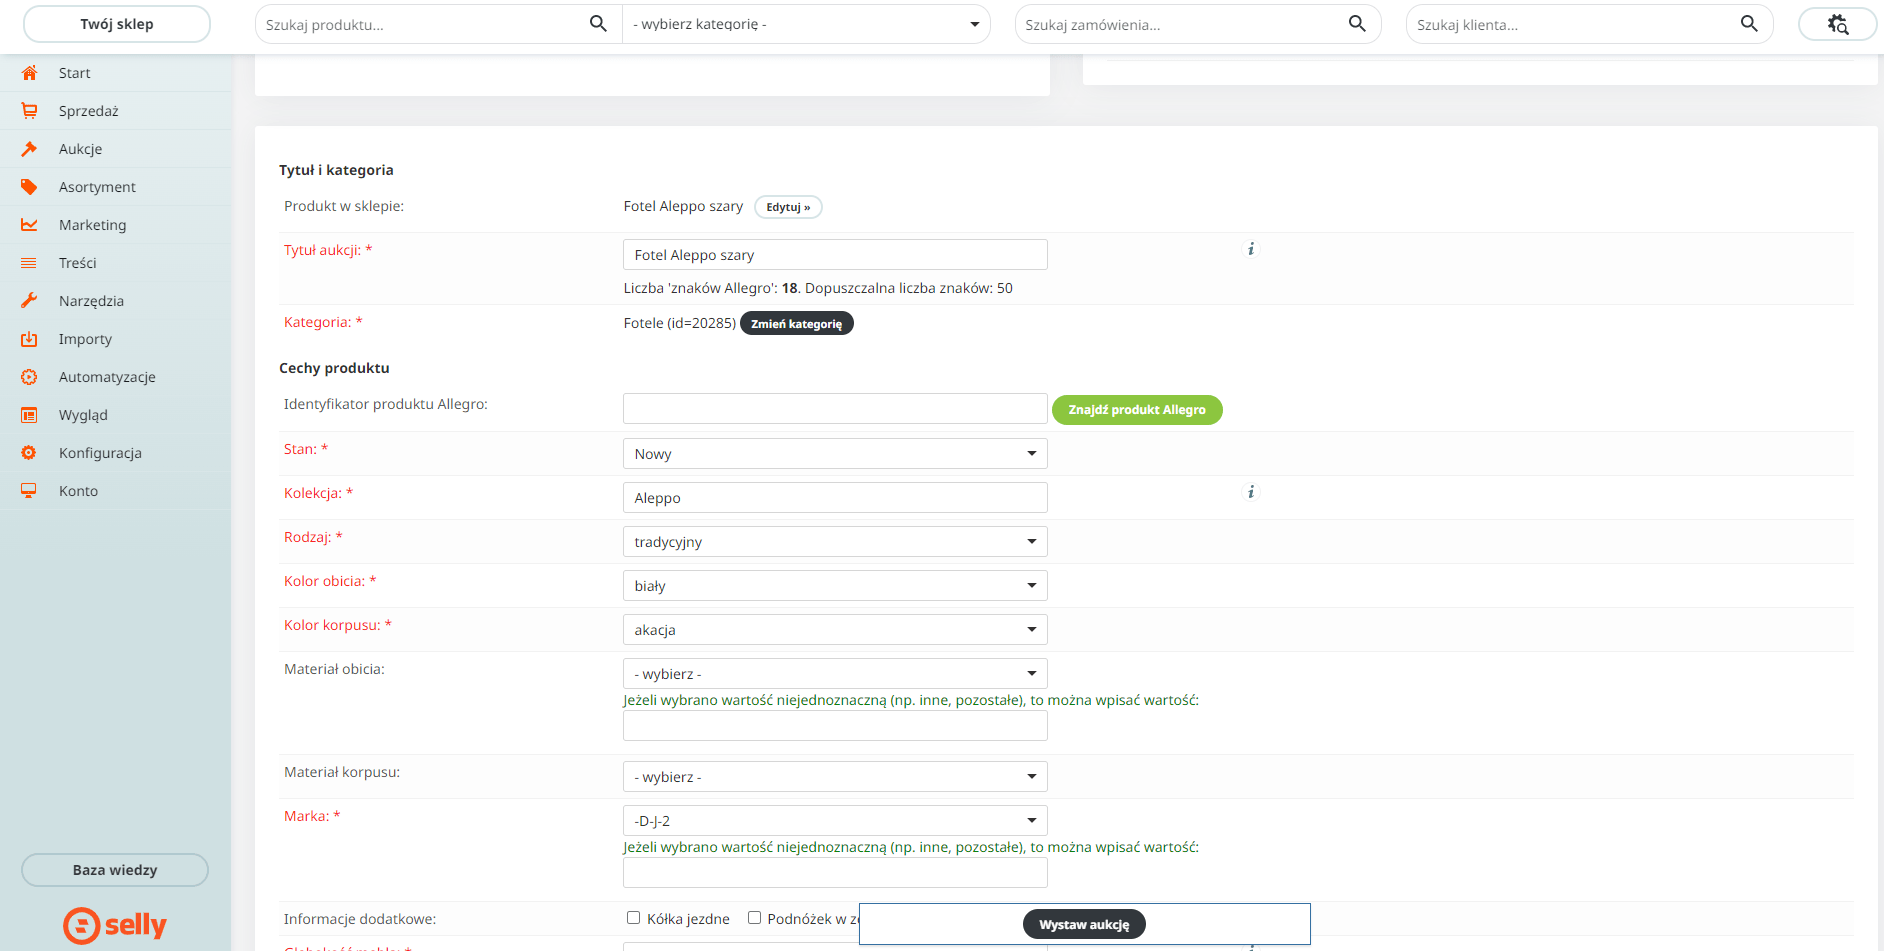This screenshot has width=1884, height=951.
Task: Click the Aukcje gavel icon
Action: pyautogui.click(x=29, y=149)
